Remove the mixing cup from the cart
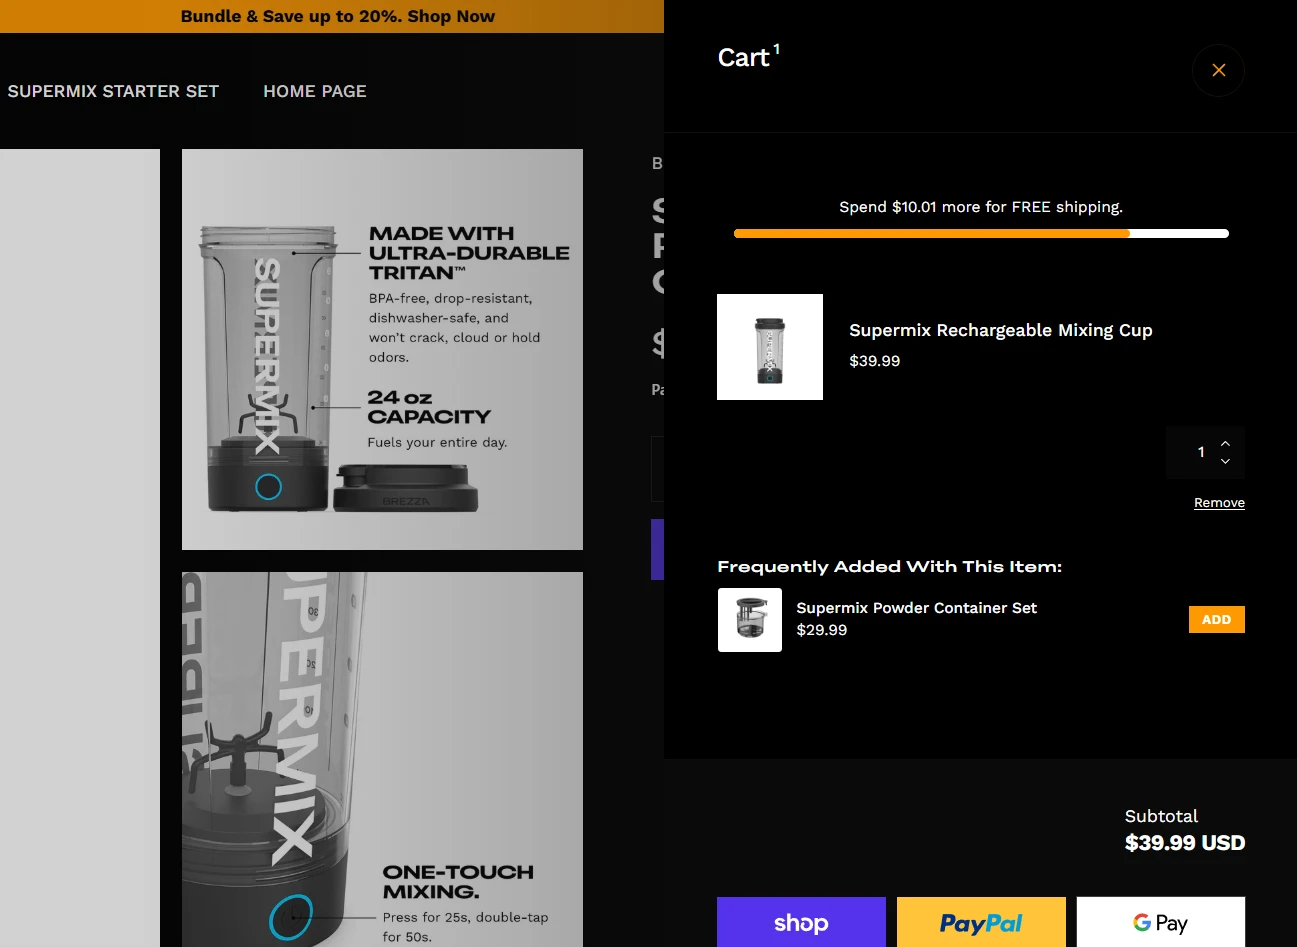This screenshot has height=947, width=1297. (x=1219, y=502)
